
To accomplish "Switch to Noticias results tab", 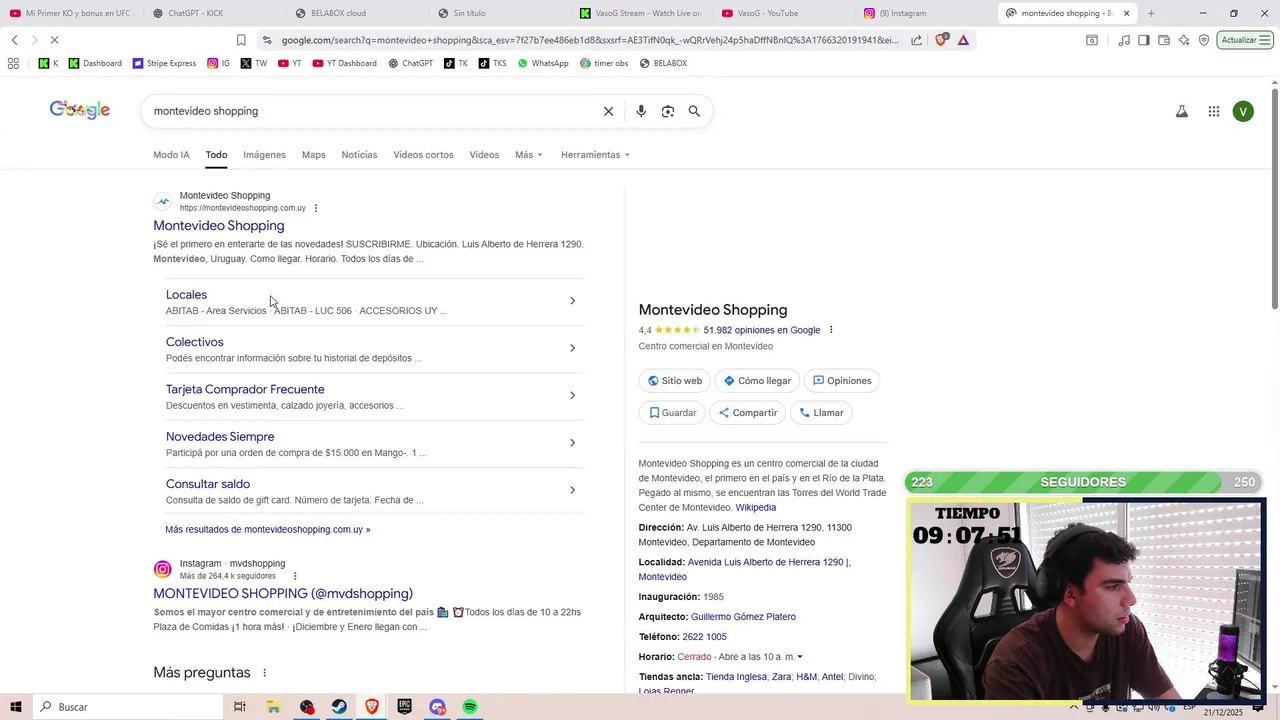I will click(359, 155).
